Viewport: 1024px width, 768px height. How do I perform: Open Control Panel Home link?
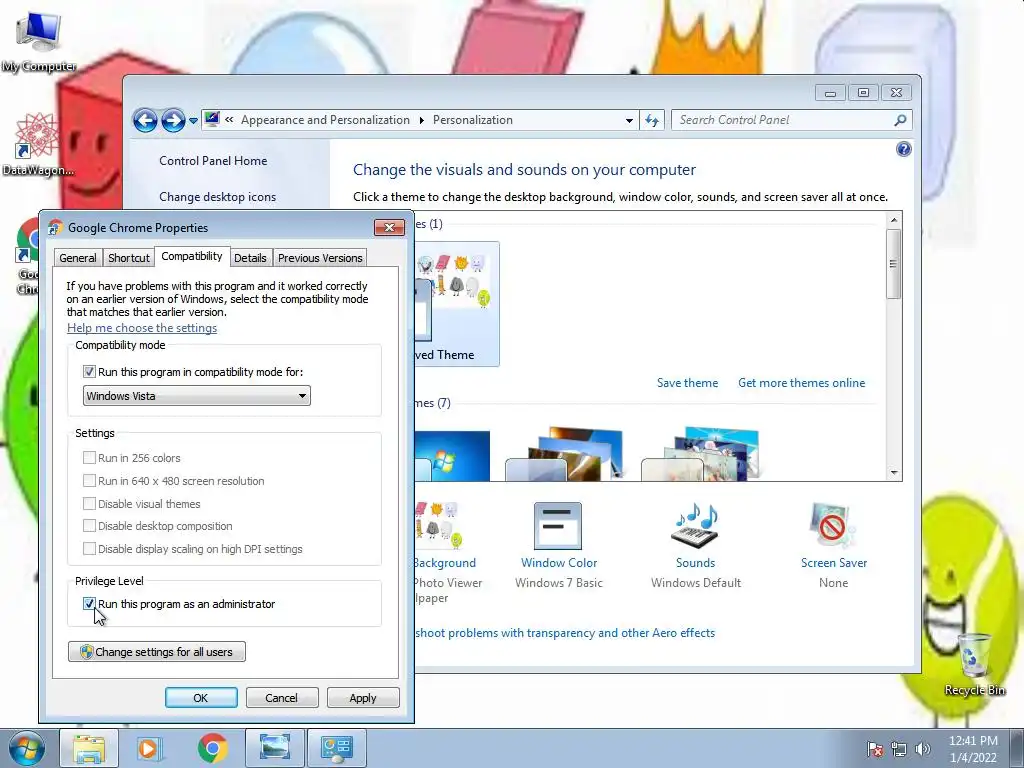213,161
